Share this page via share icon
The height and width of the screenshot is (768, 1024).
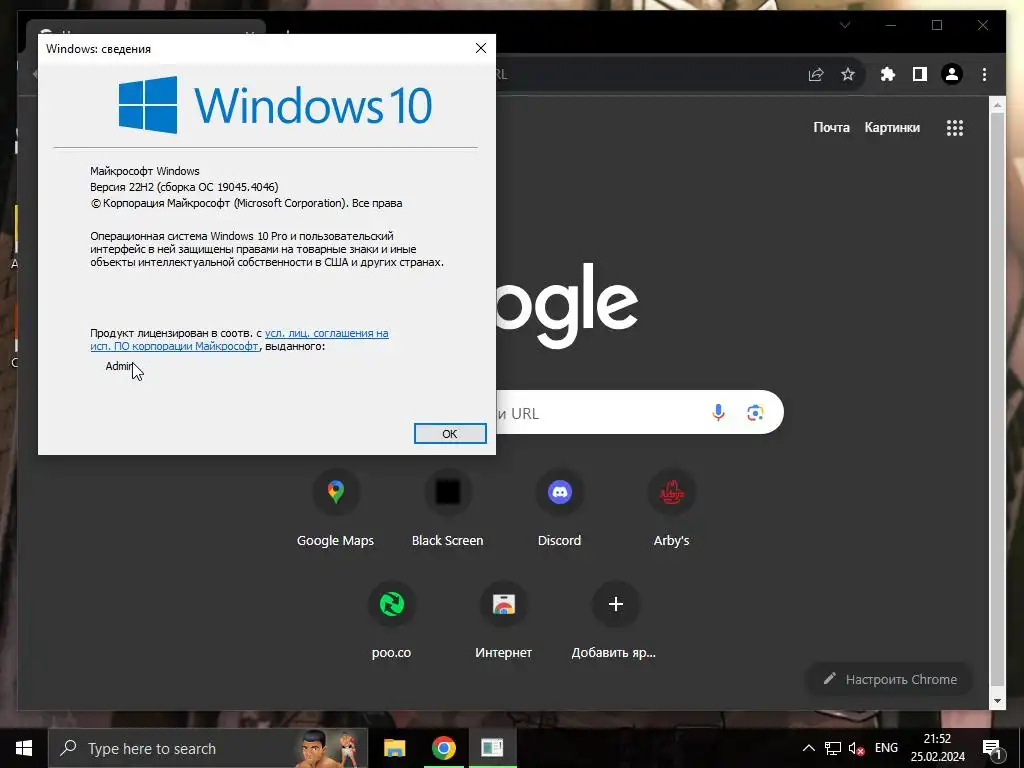(816, 74)
